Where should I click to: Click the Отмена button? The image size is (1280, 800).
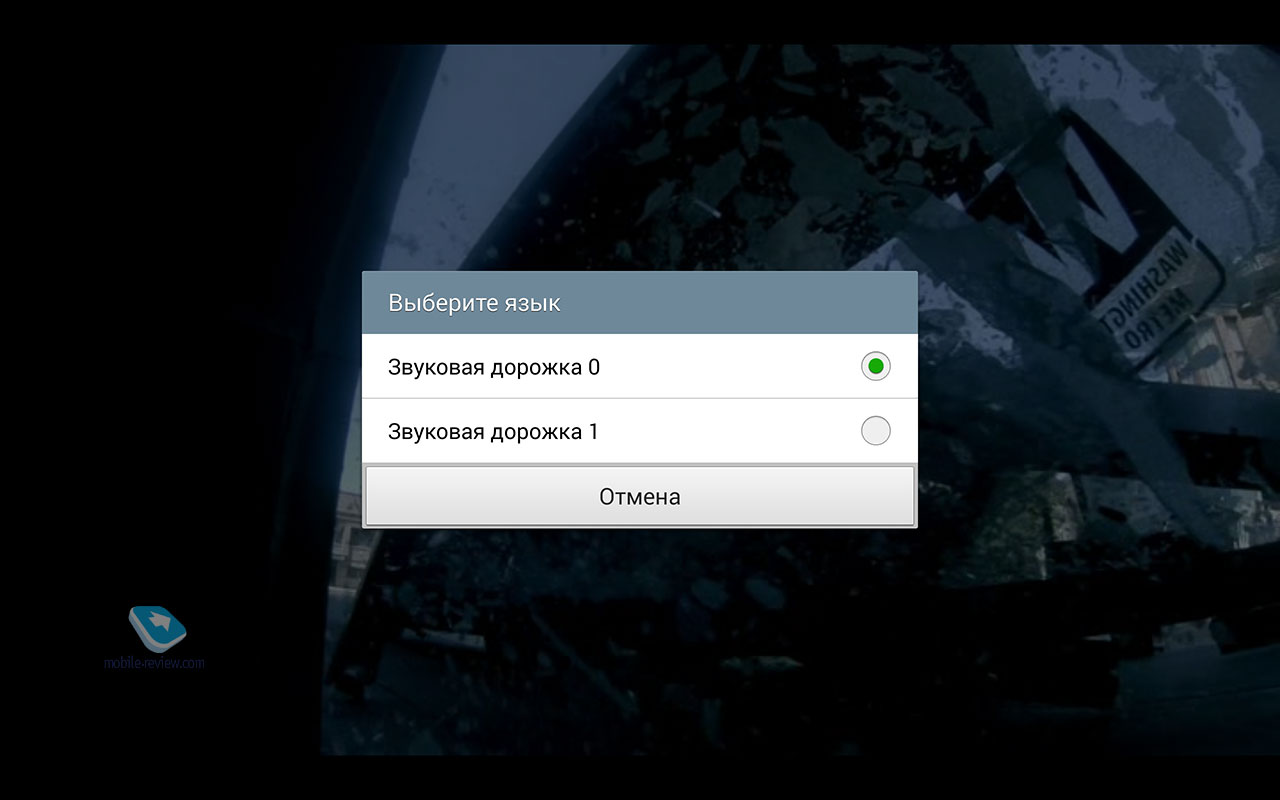coord(640,496)
